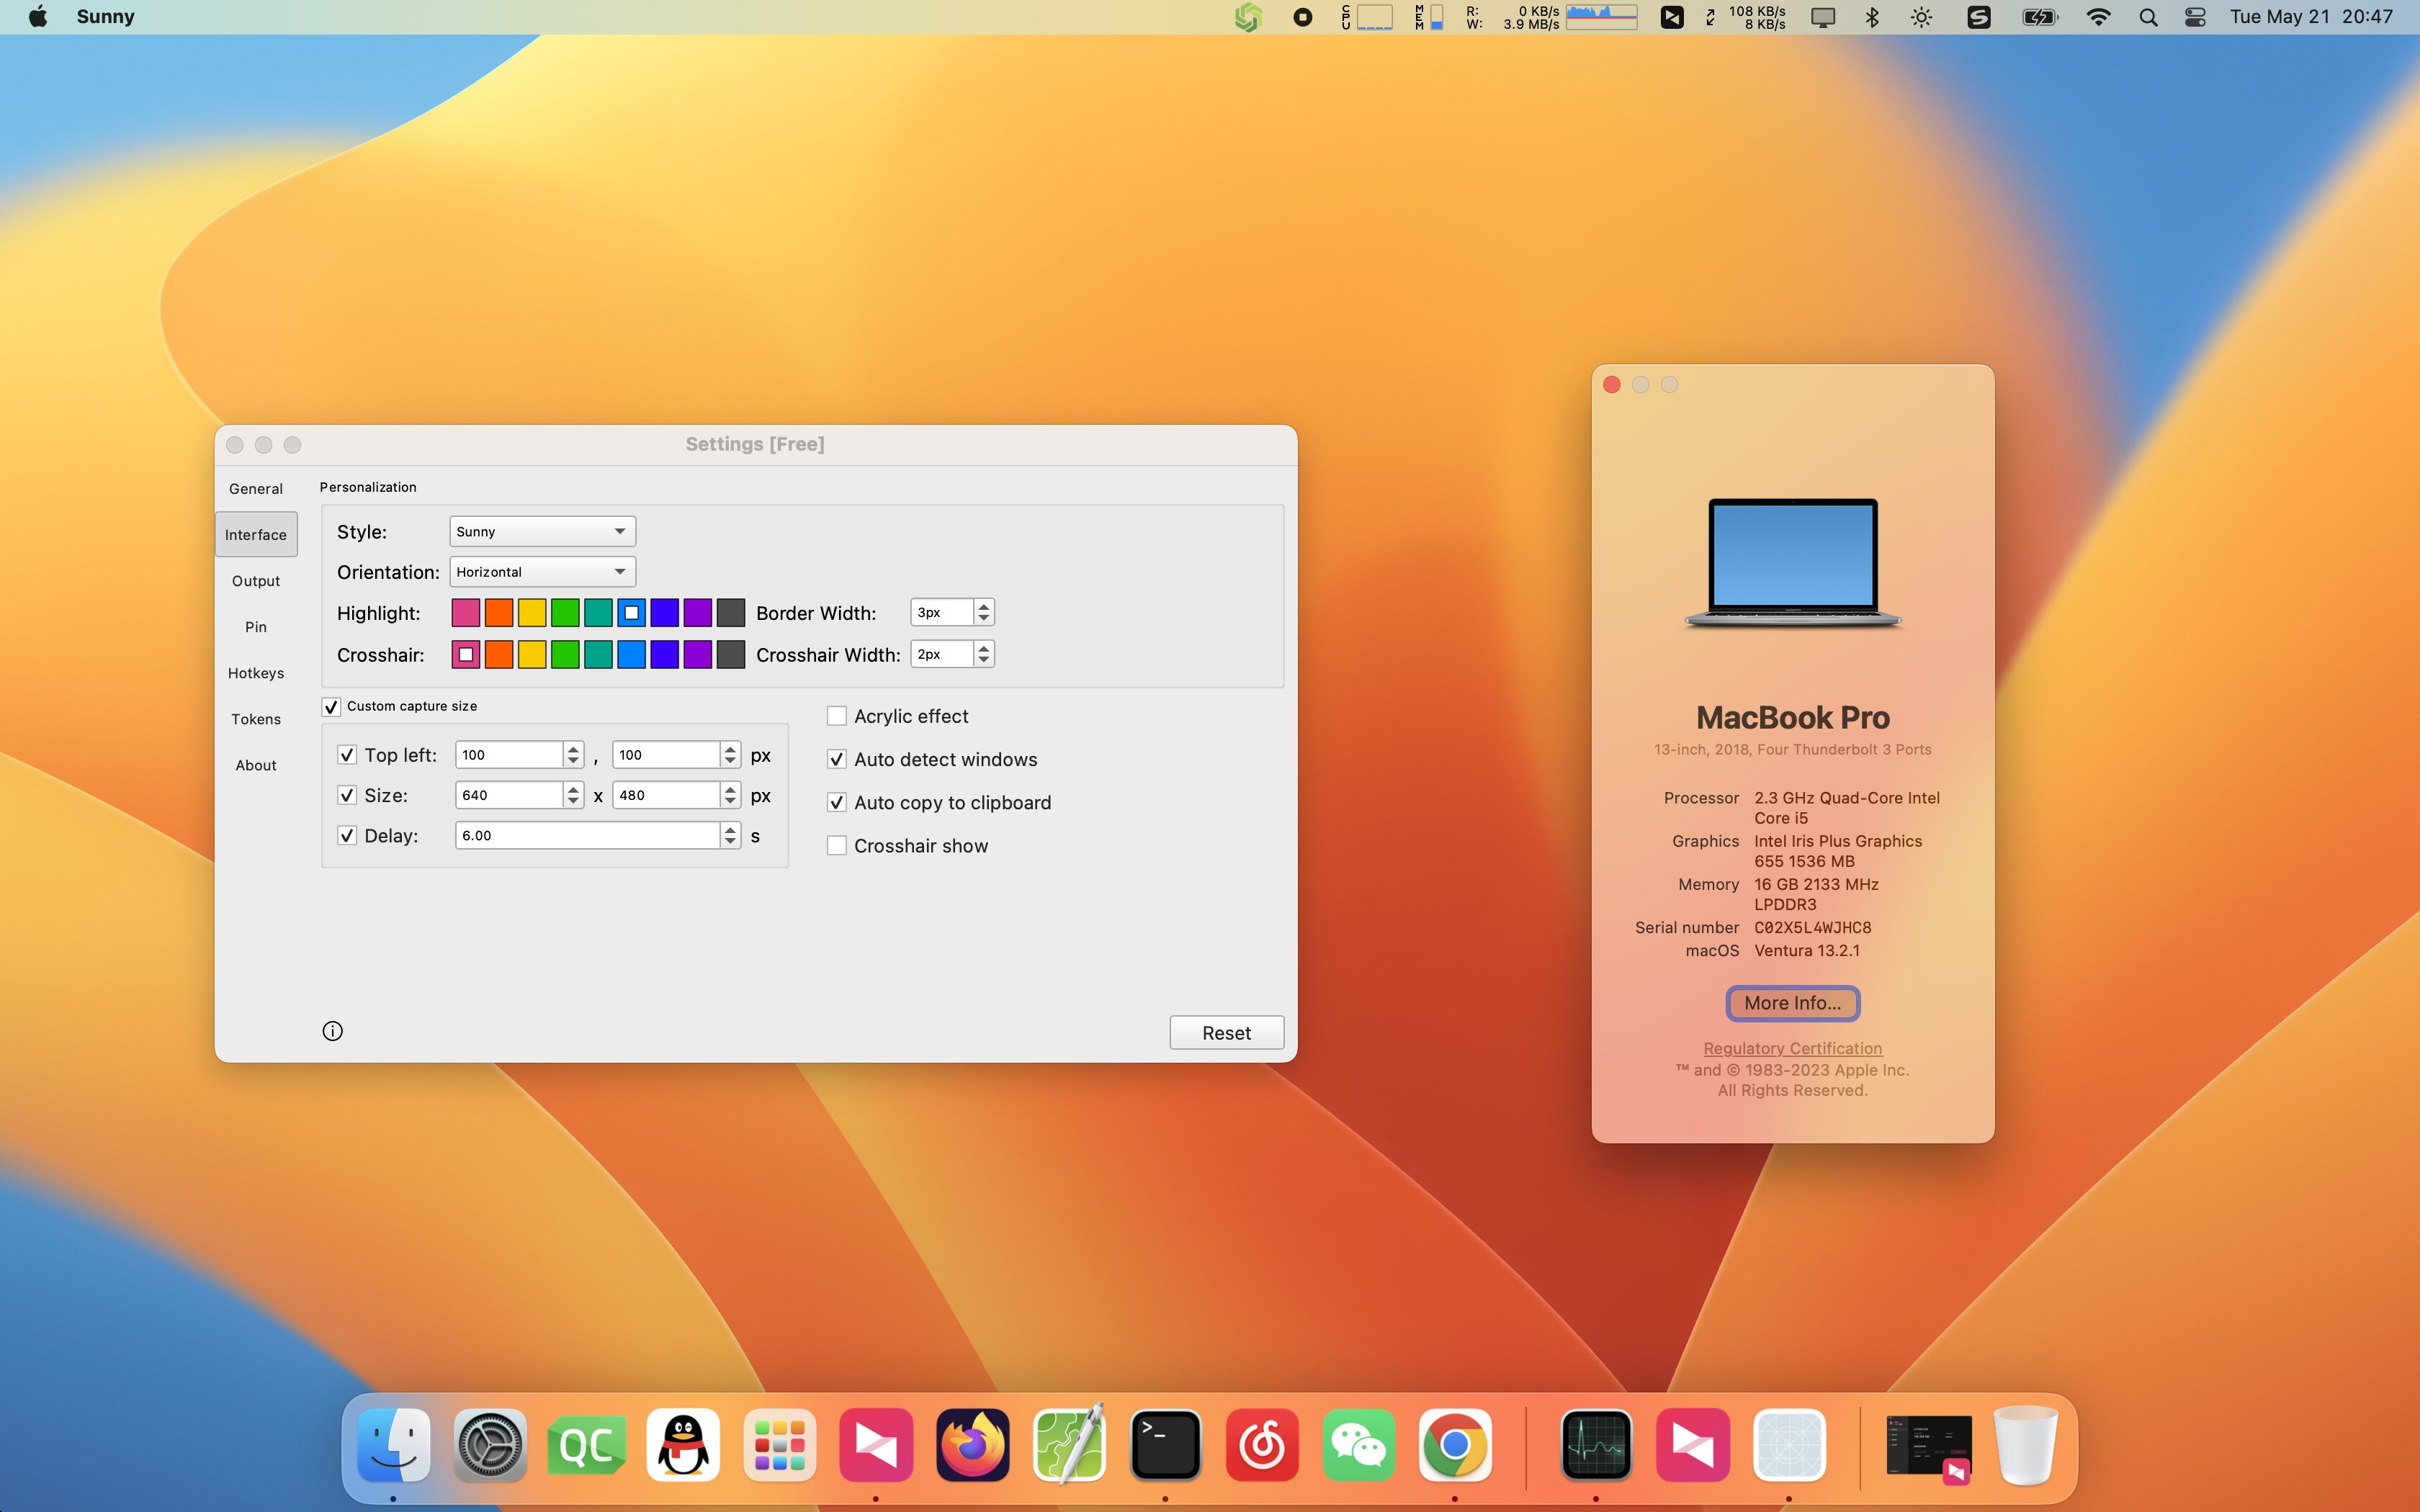Image resolution: width=2420 pixels, height=1512 pixels.
Task: Click the Delay 6.00 input field
Action: tap(588, 836)
